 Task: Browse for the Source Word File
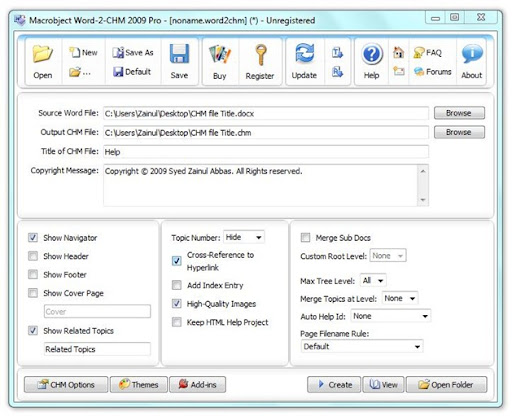(459, 113)
